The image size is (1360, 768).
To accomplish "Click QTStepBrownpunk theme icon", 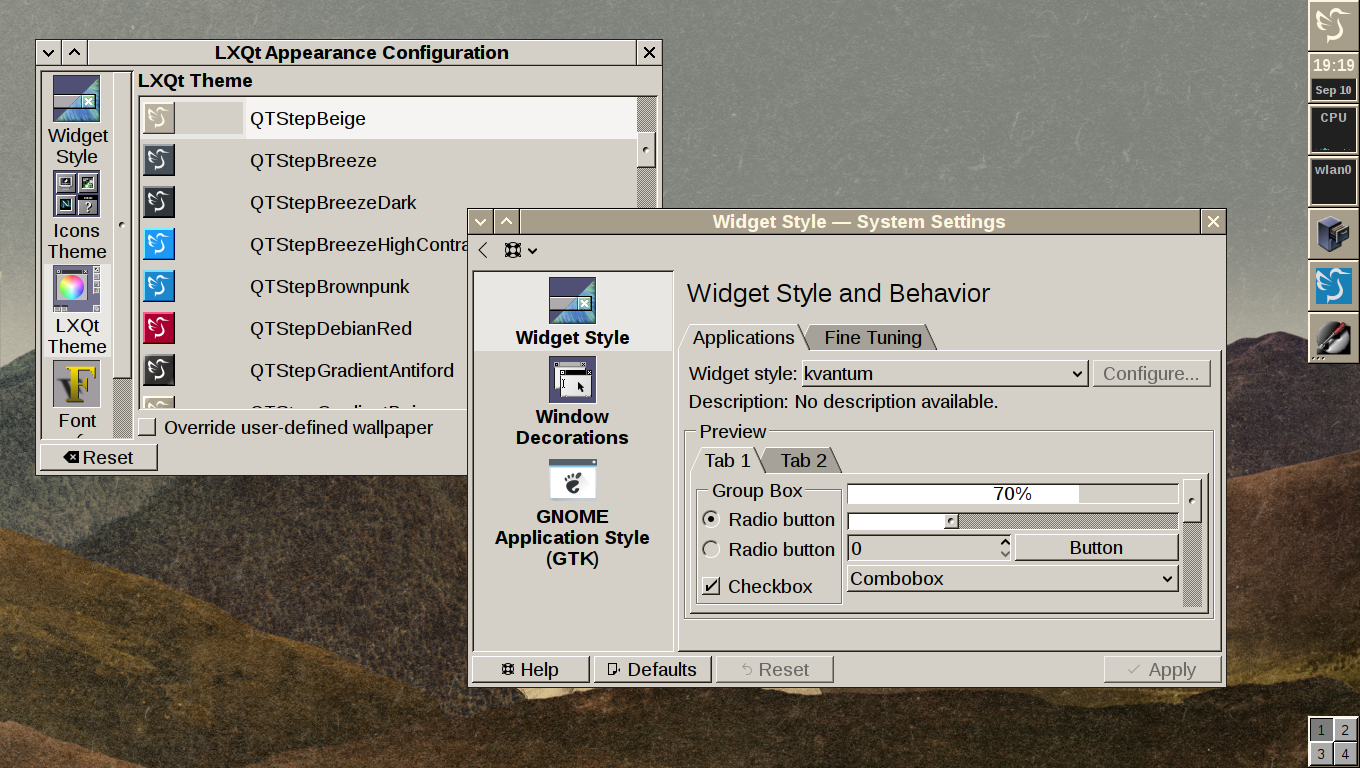I will pos(159,286).
